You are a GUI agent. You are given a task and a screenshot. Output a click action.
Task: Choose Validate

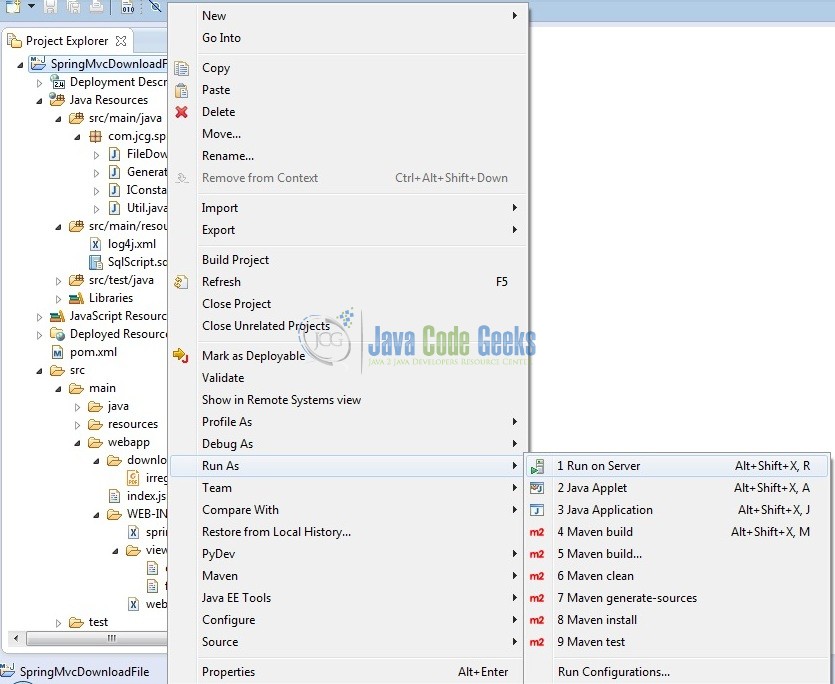tap(348, 378)
